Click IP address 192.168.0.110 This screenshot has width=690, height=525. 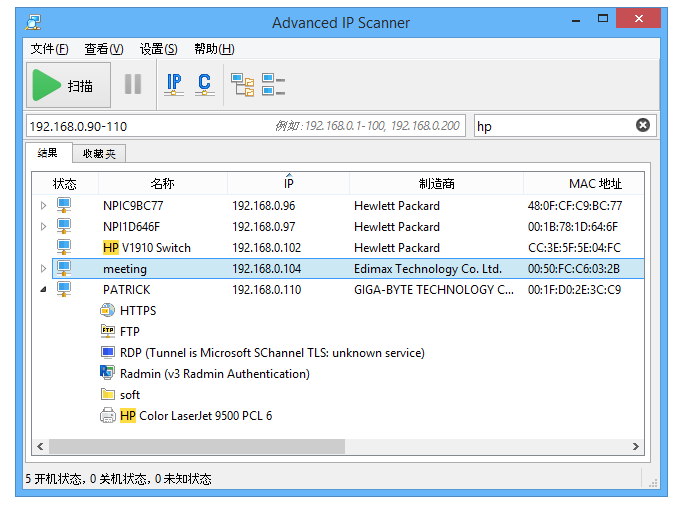click(267, 290)
